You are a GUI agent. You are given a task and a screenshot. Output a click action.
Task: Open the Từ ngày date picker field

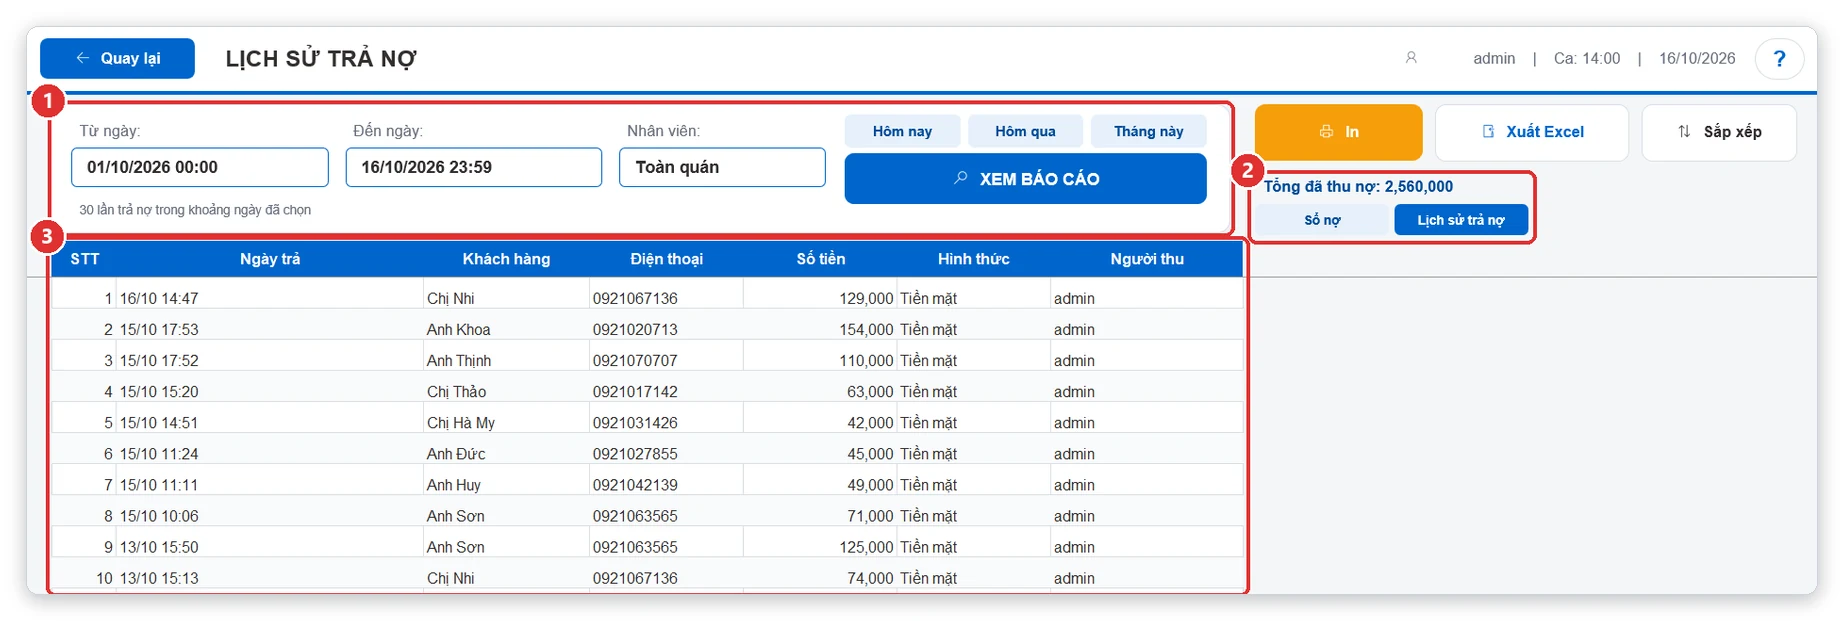point(200,167)
